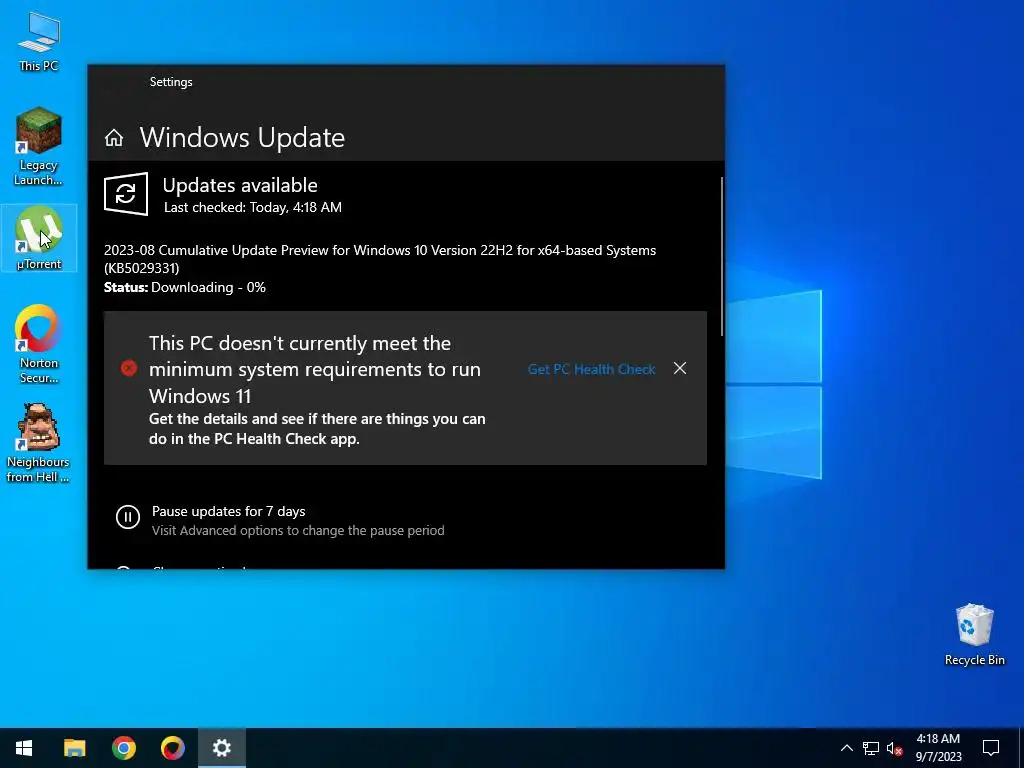Show hidden system tray icons
The width and height of the screenshot is (1024, 768).
point(846,748)
